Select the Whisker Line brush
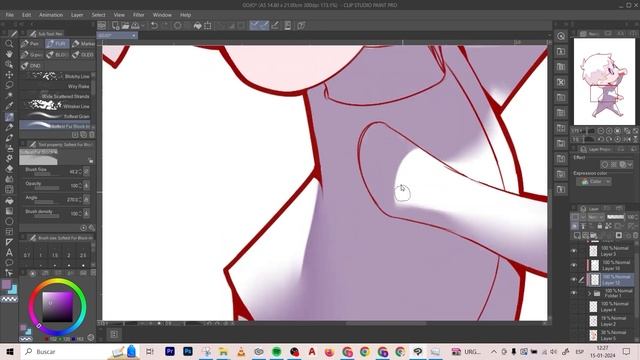 pyautogui.click(x=56, y=106)
